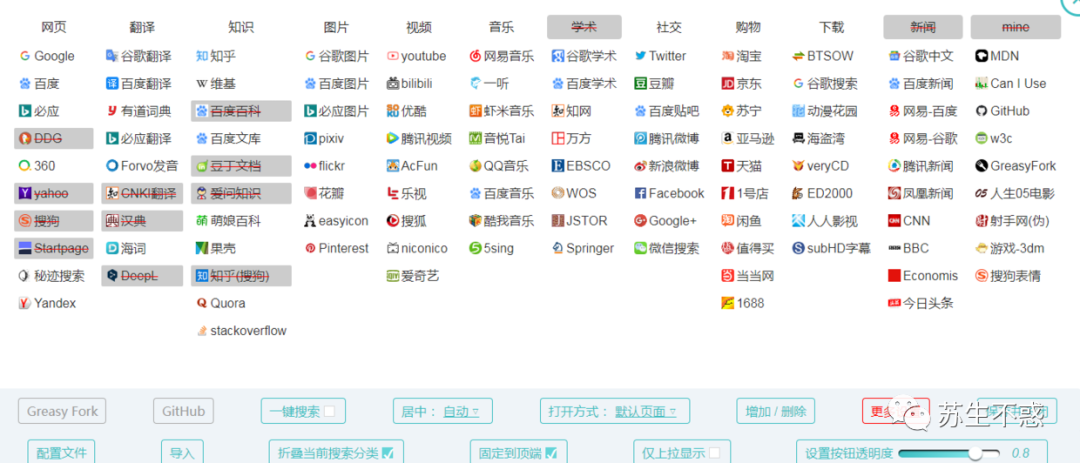Click the bilibili icon
The image size is (1080, 463).
(393, 83)
